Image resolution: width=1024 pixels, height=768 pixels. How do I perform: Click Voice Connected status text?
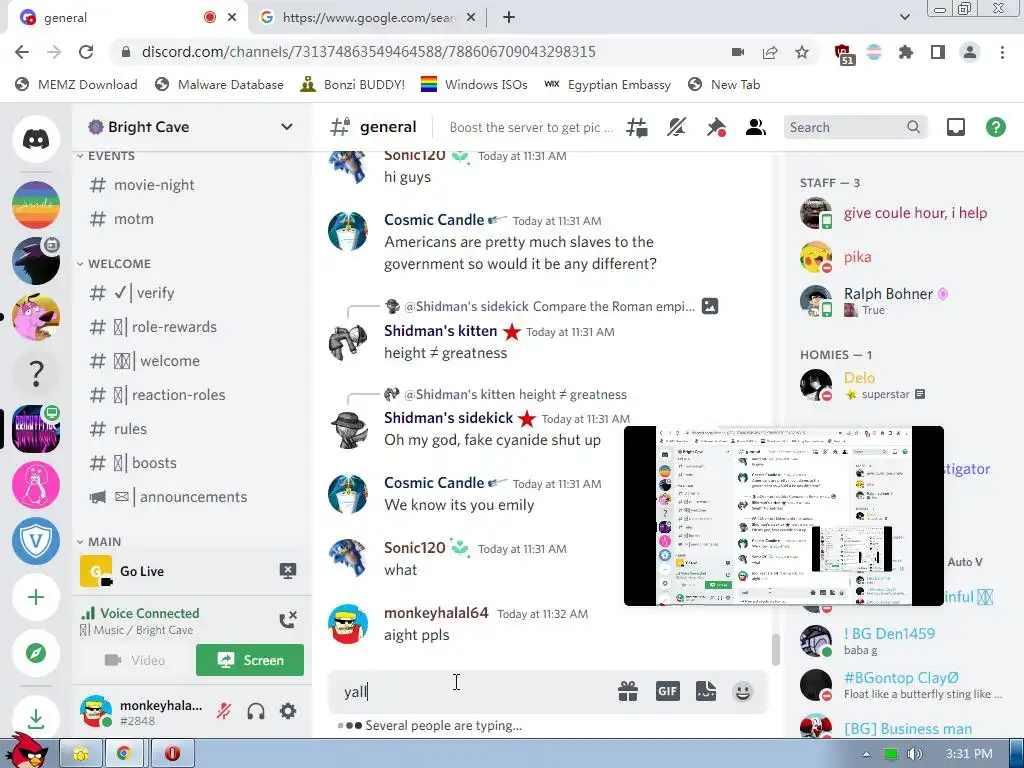pos(150,613)
